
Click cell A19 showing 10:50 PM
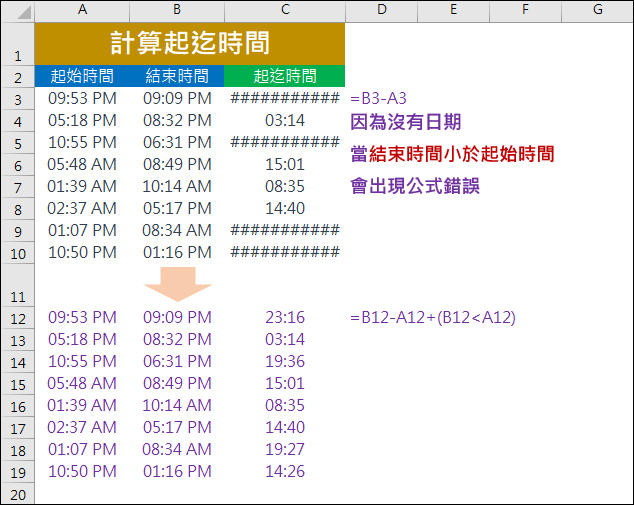[82, 471]
